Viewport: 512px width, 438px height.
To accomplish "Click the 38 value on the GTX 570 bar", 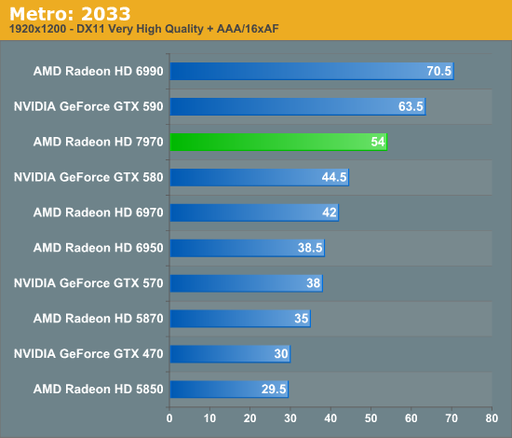I will [313, 283].
